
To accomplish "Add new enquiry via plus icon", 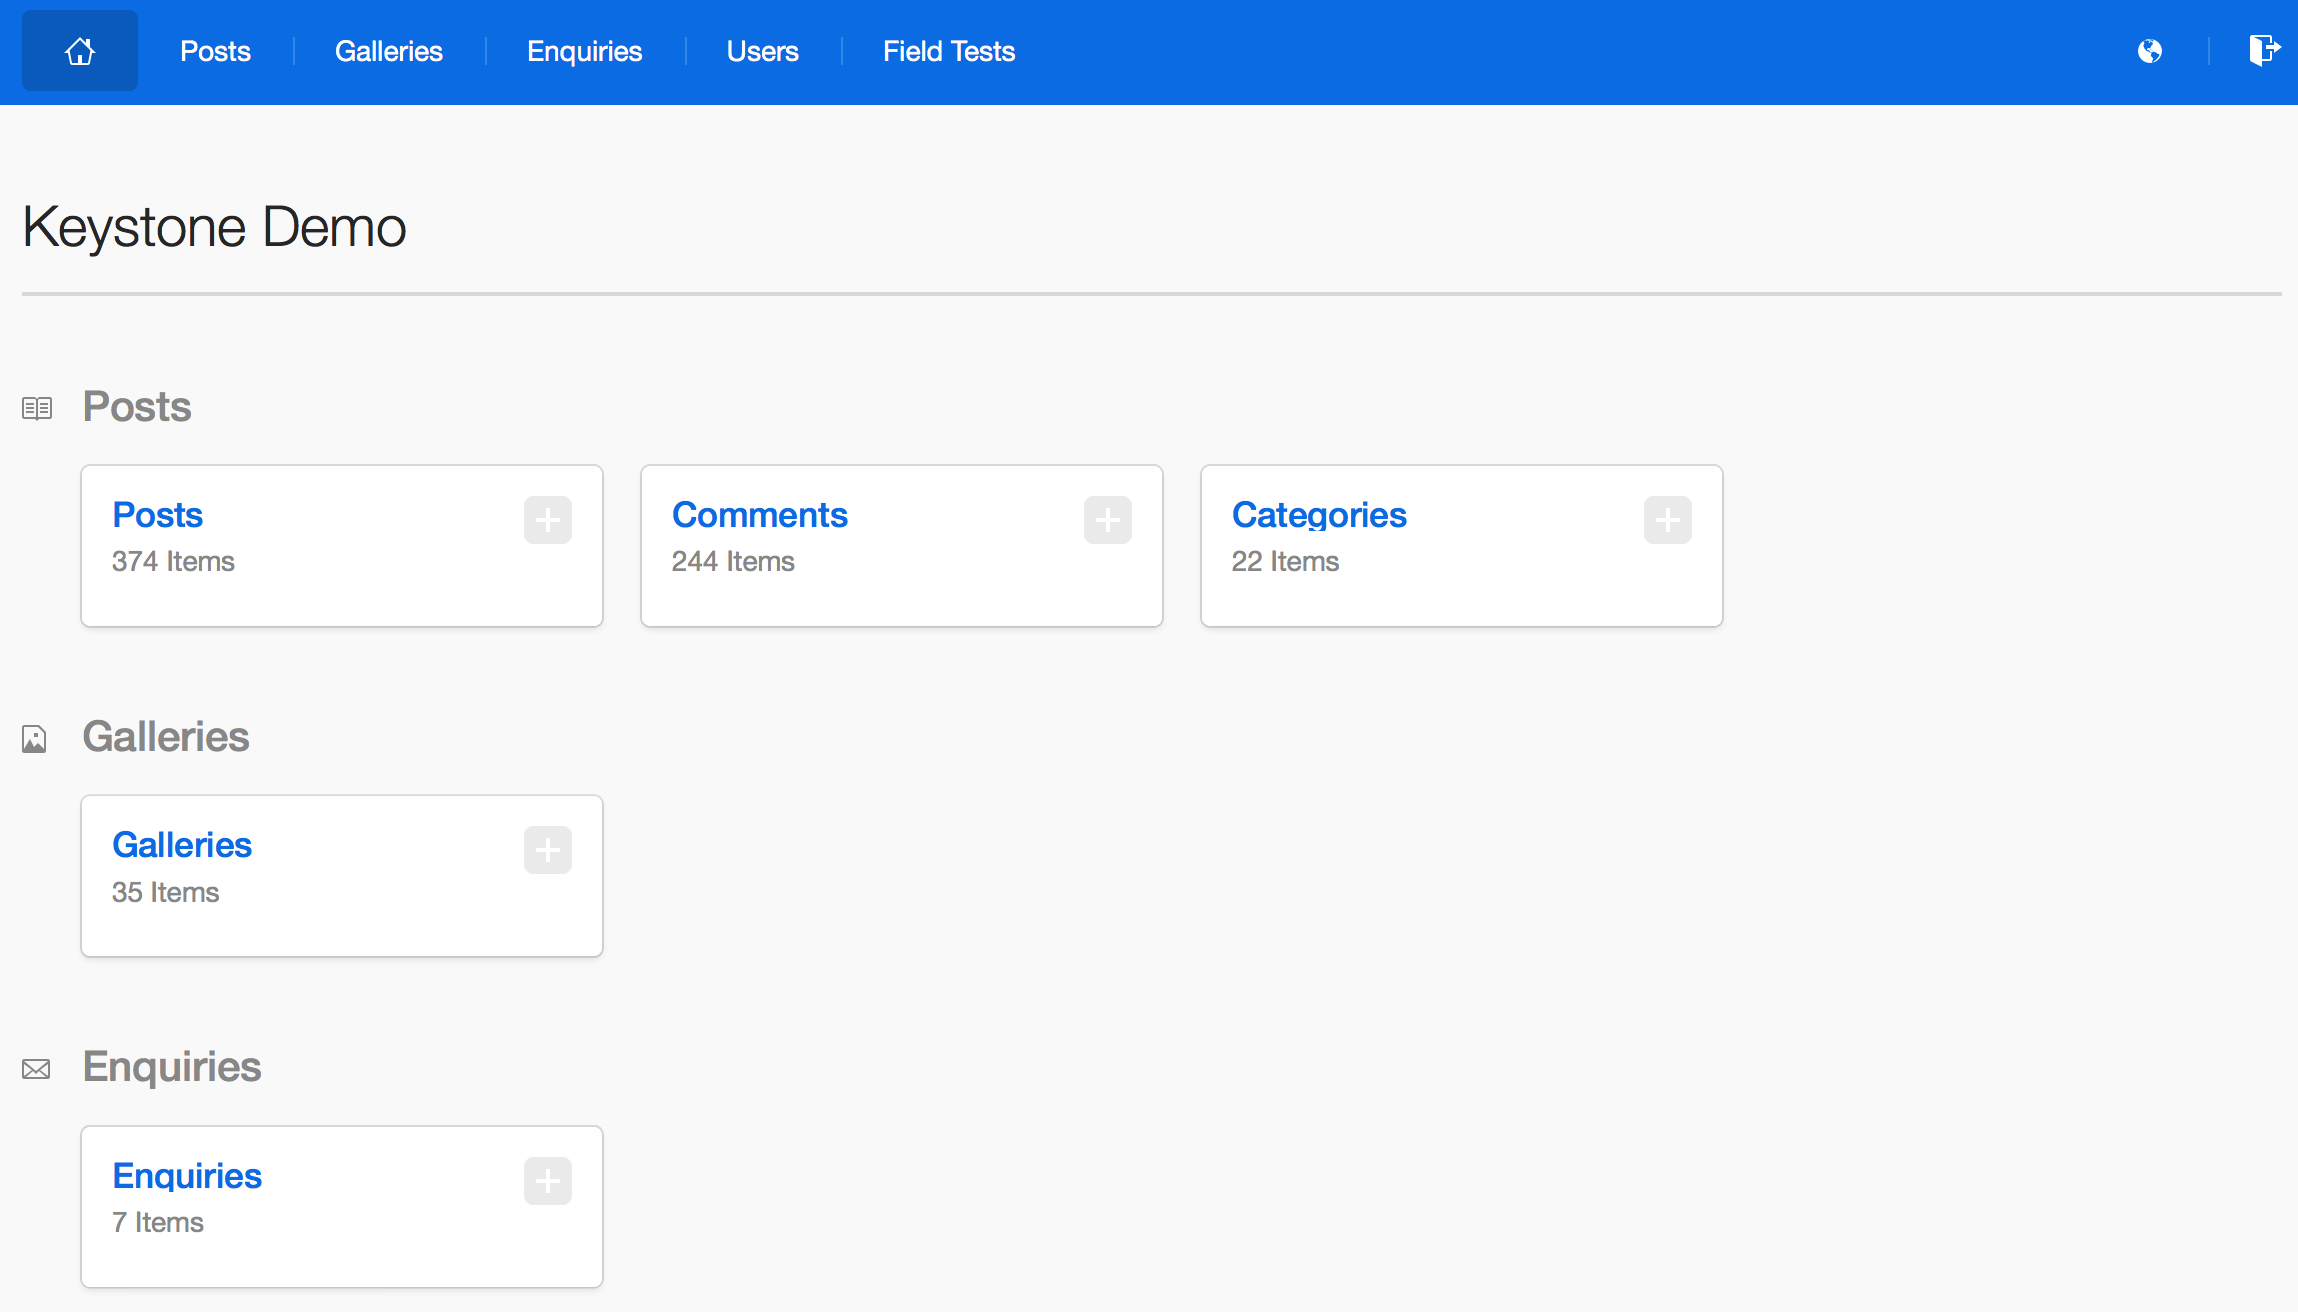I will [547, 1181].
